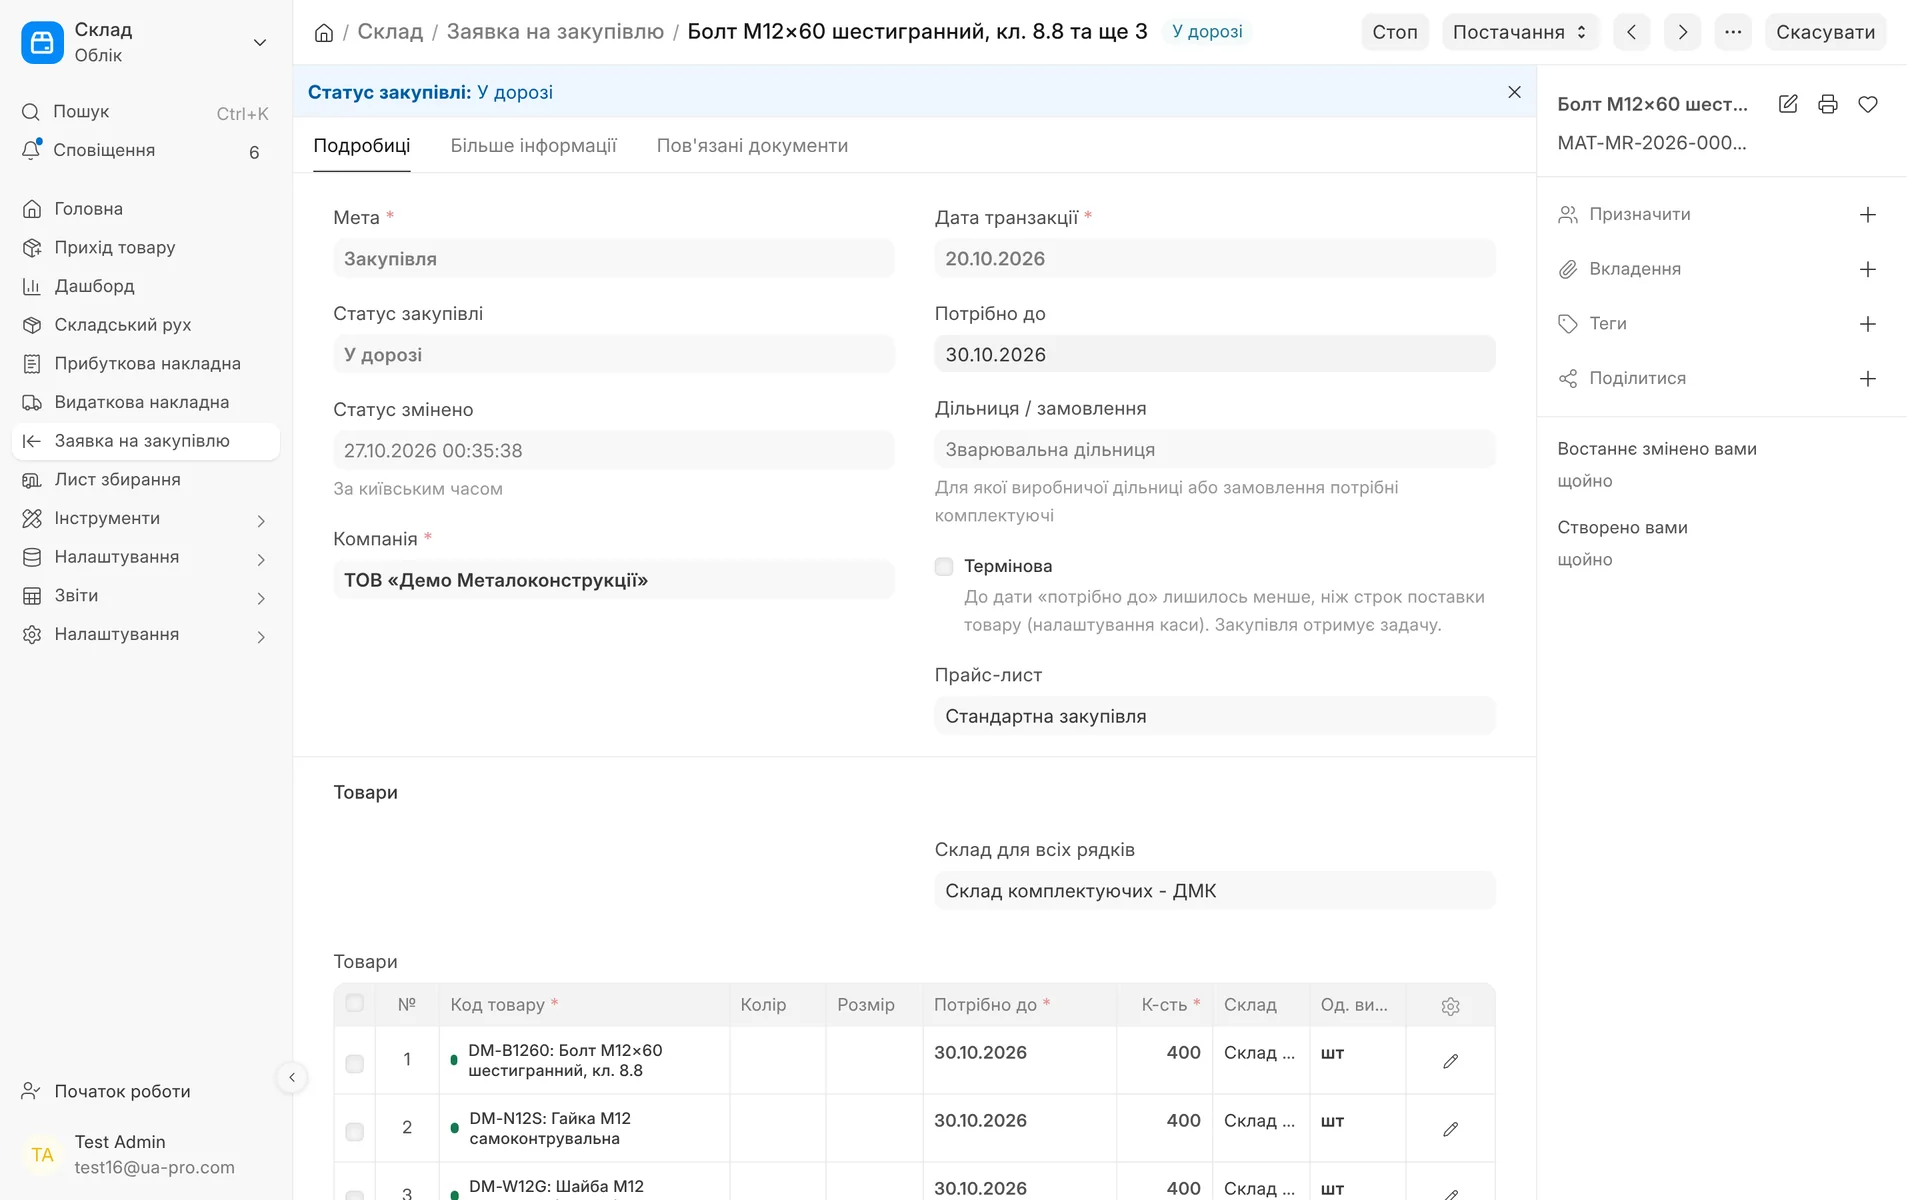Image resolution: width=1920 pixels, height=1200 pixels.
Task: Open Прихід товару in the sidebar
Action: [x=148, y=249]
